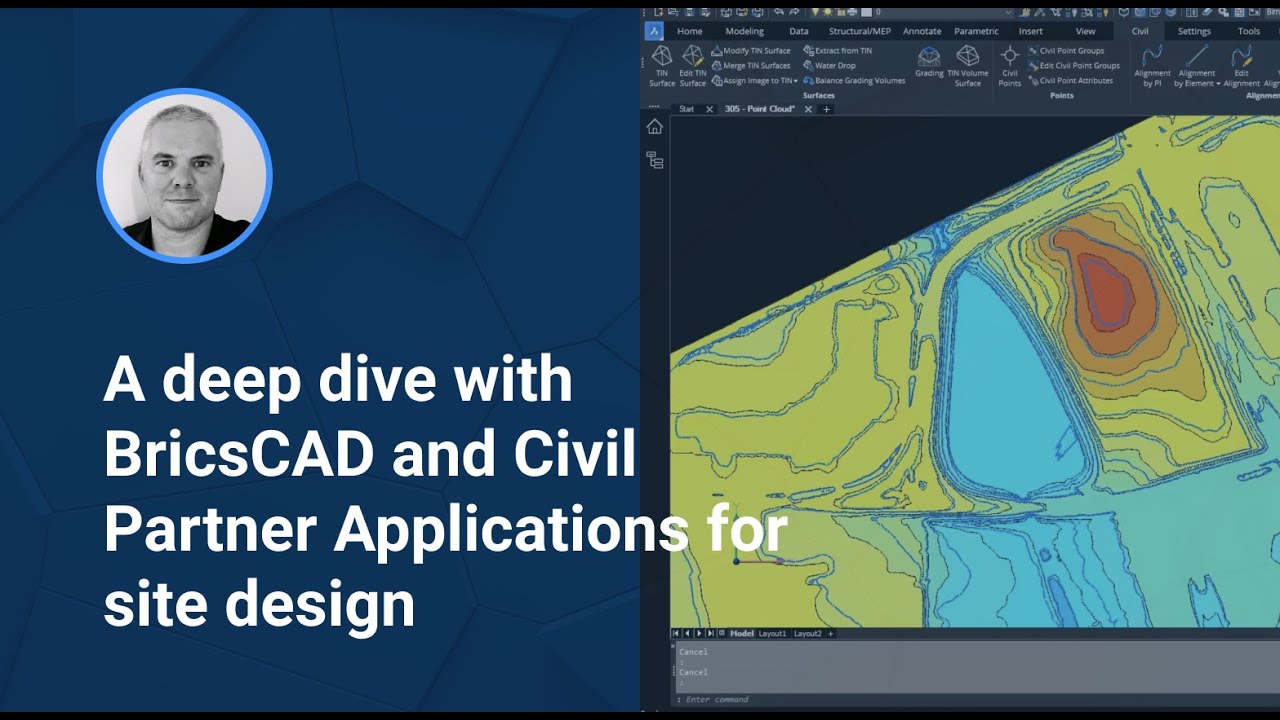Select the Edit TIN Surface tool
Image resolution: width=1280 pixels, height=720 pixels.
pos(693,65)
